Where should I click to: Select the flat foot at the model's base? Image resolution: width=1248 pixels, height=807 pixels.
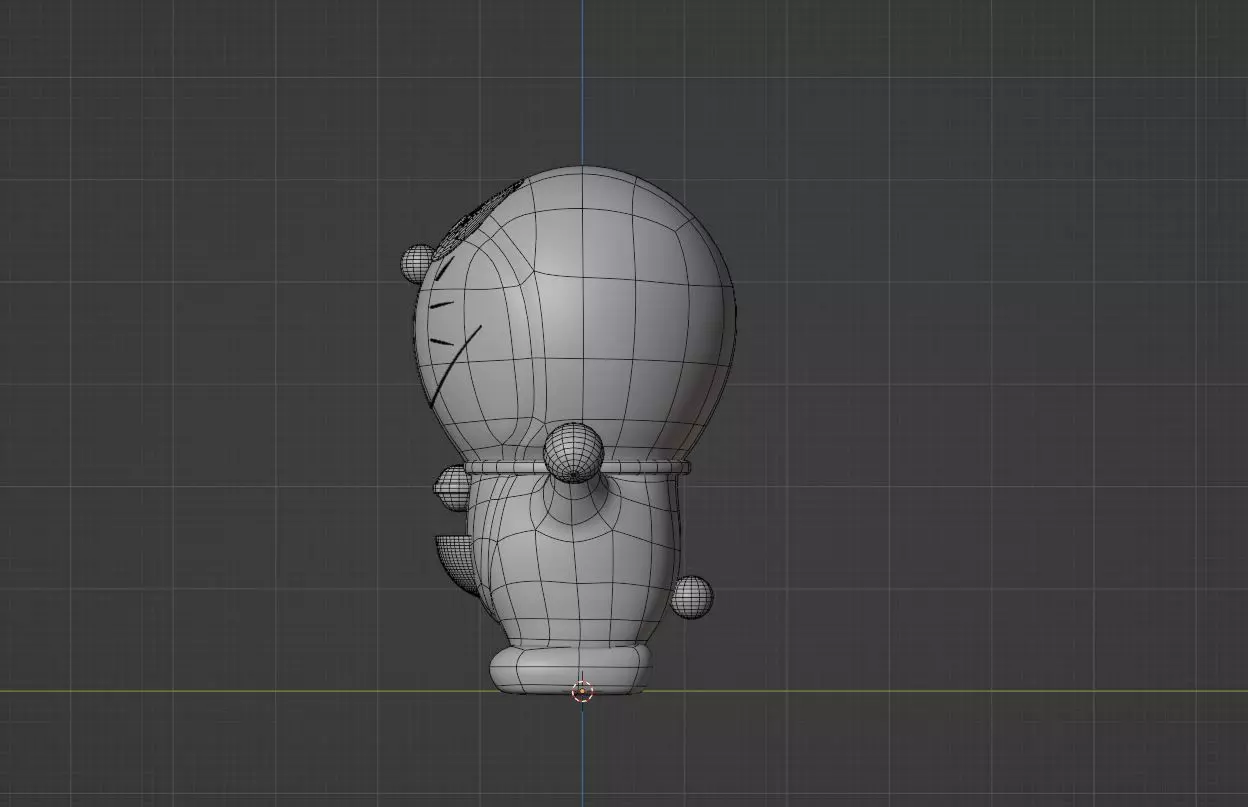tap(570, 670)
